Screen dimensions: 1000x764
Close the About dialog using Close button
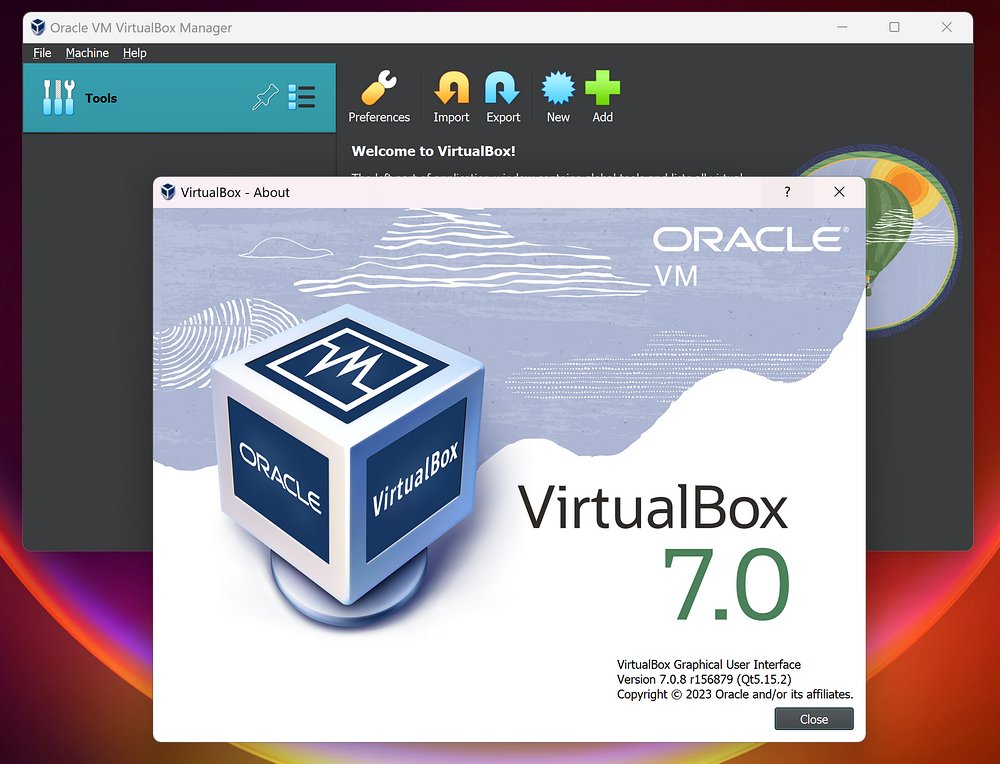coord(814,719)
